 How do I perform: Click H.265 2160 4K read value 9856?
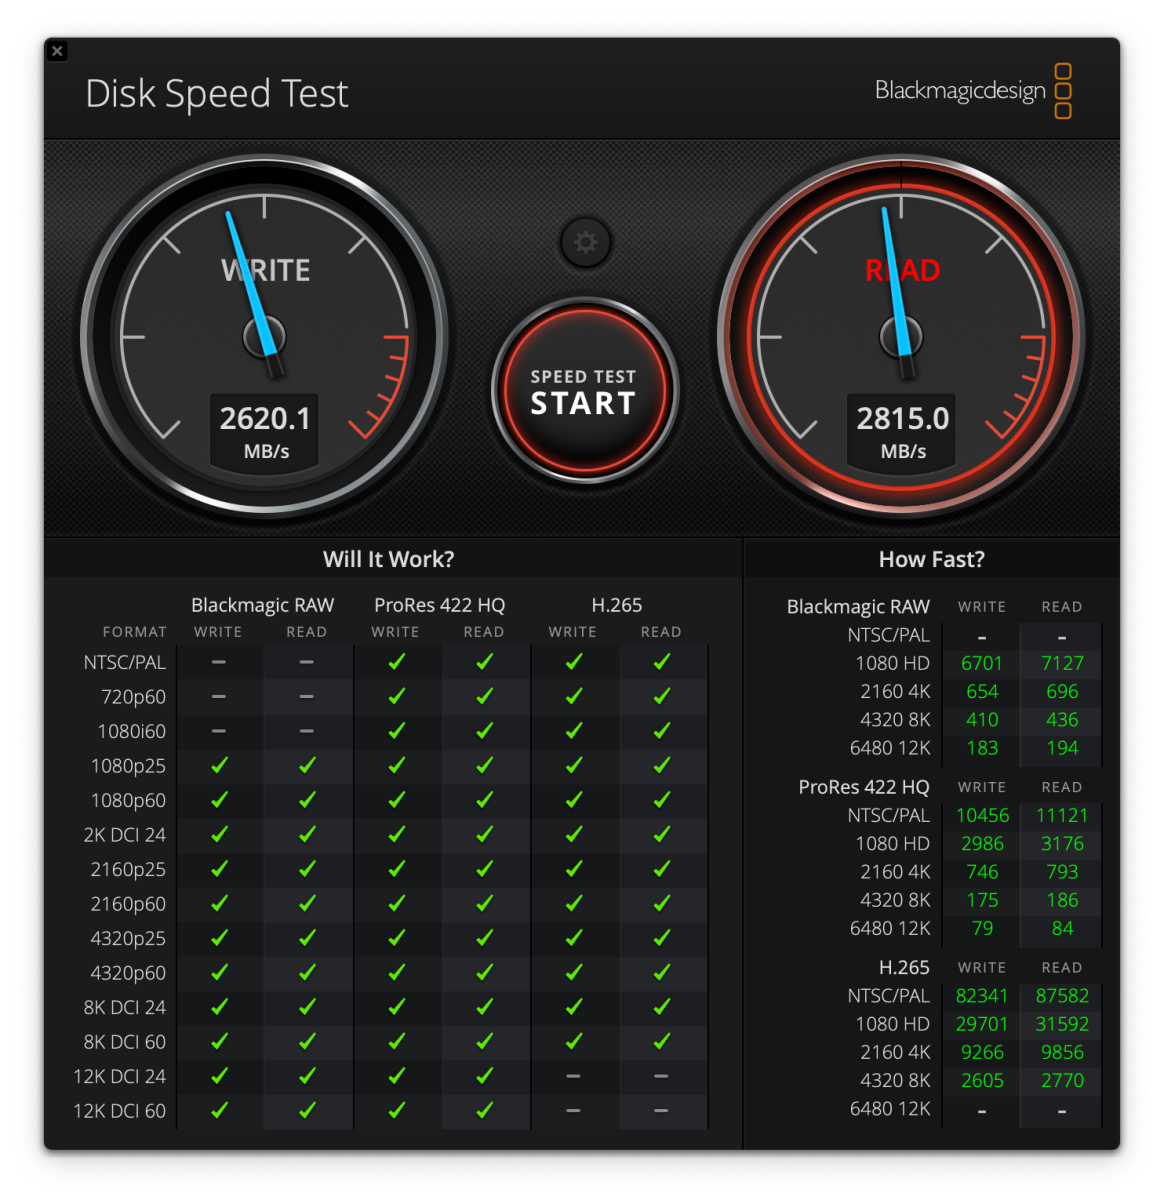point(1062,1052)
